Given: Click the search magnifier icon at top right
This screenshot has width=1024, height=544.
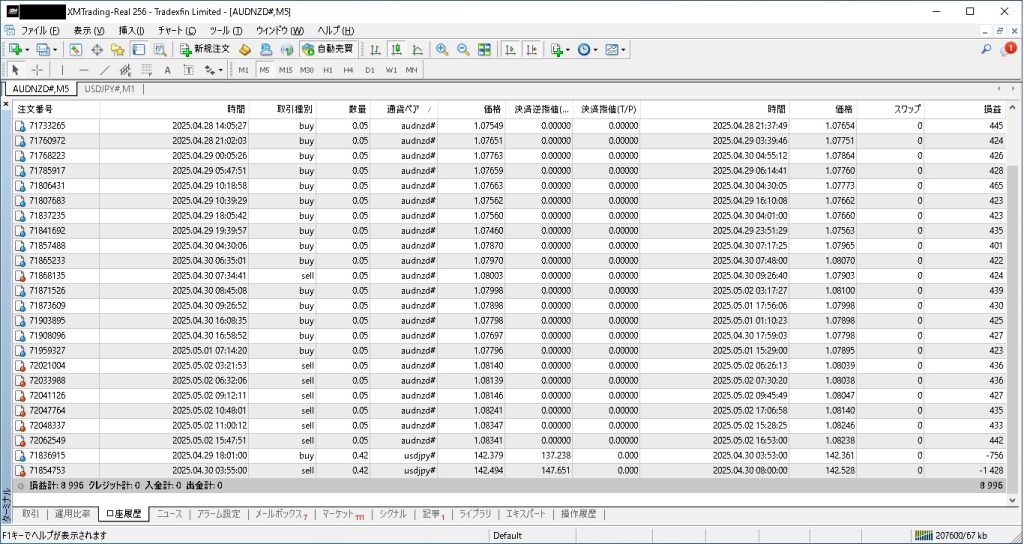Looking at the screenshot, I should point(986,49).
